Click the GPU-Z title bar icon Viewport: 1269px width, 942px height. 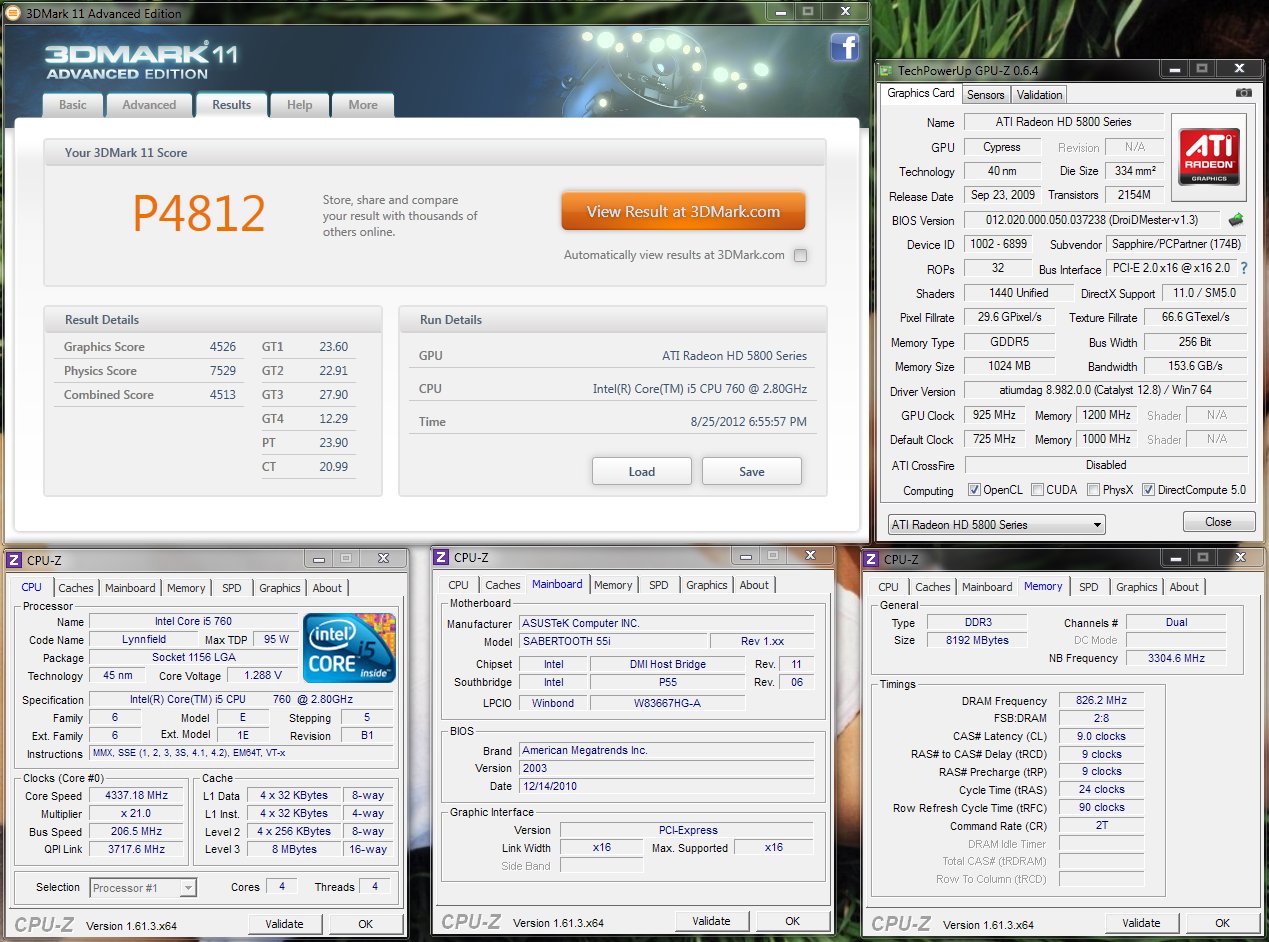click(x=886, y=70)
